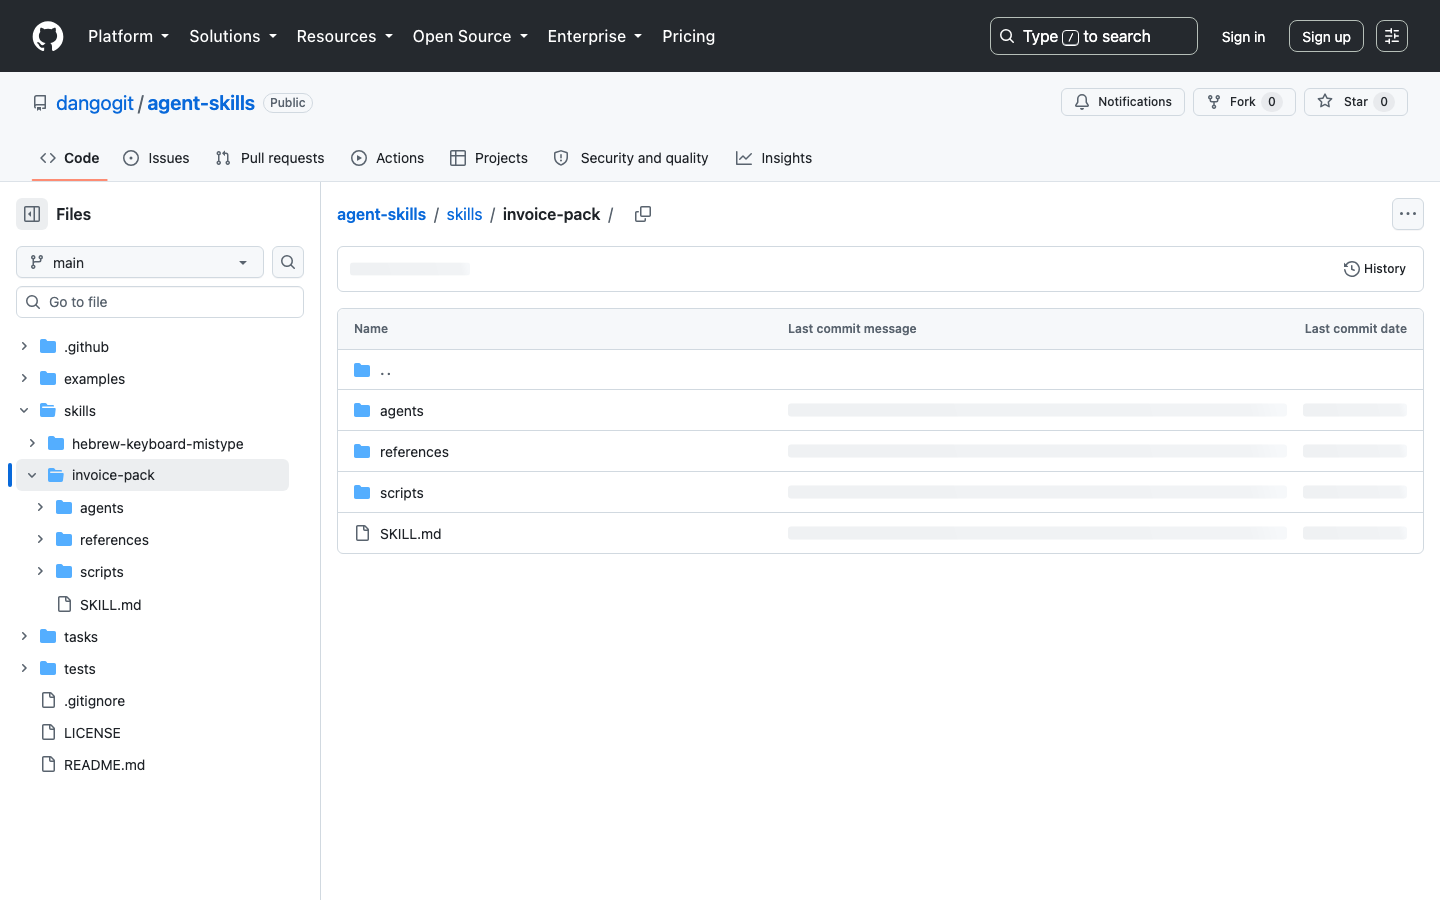Expand the agents subfolder chevron in the tree

tap(40, 508)
